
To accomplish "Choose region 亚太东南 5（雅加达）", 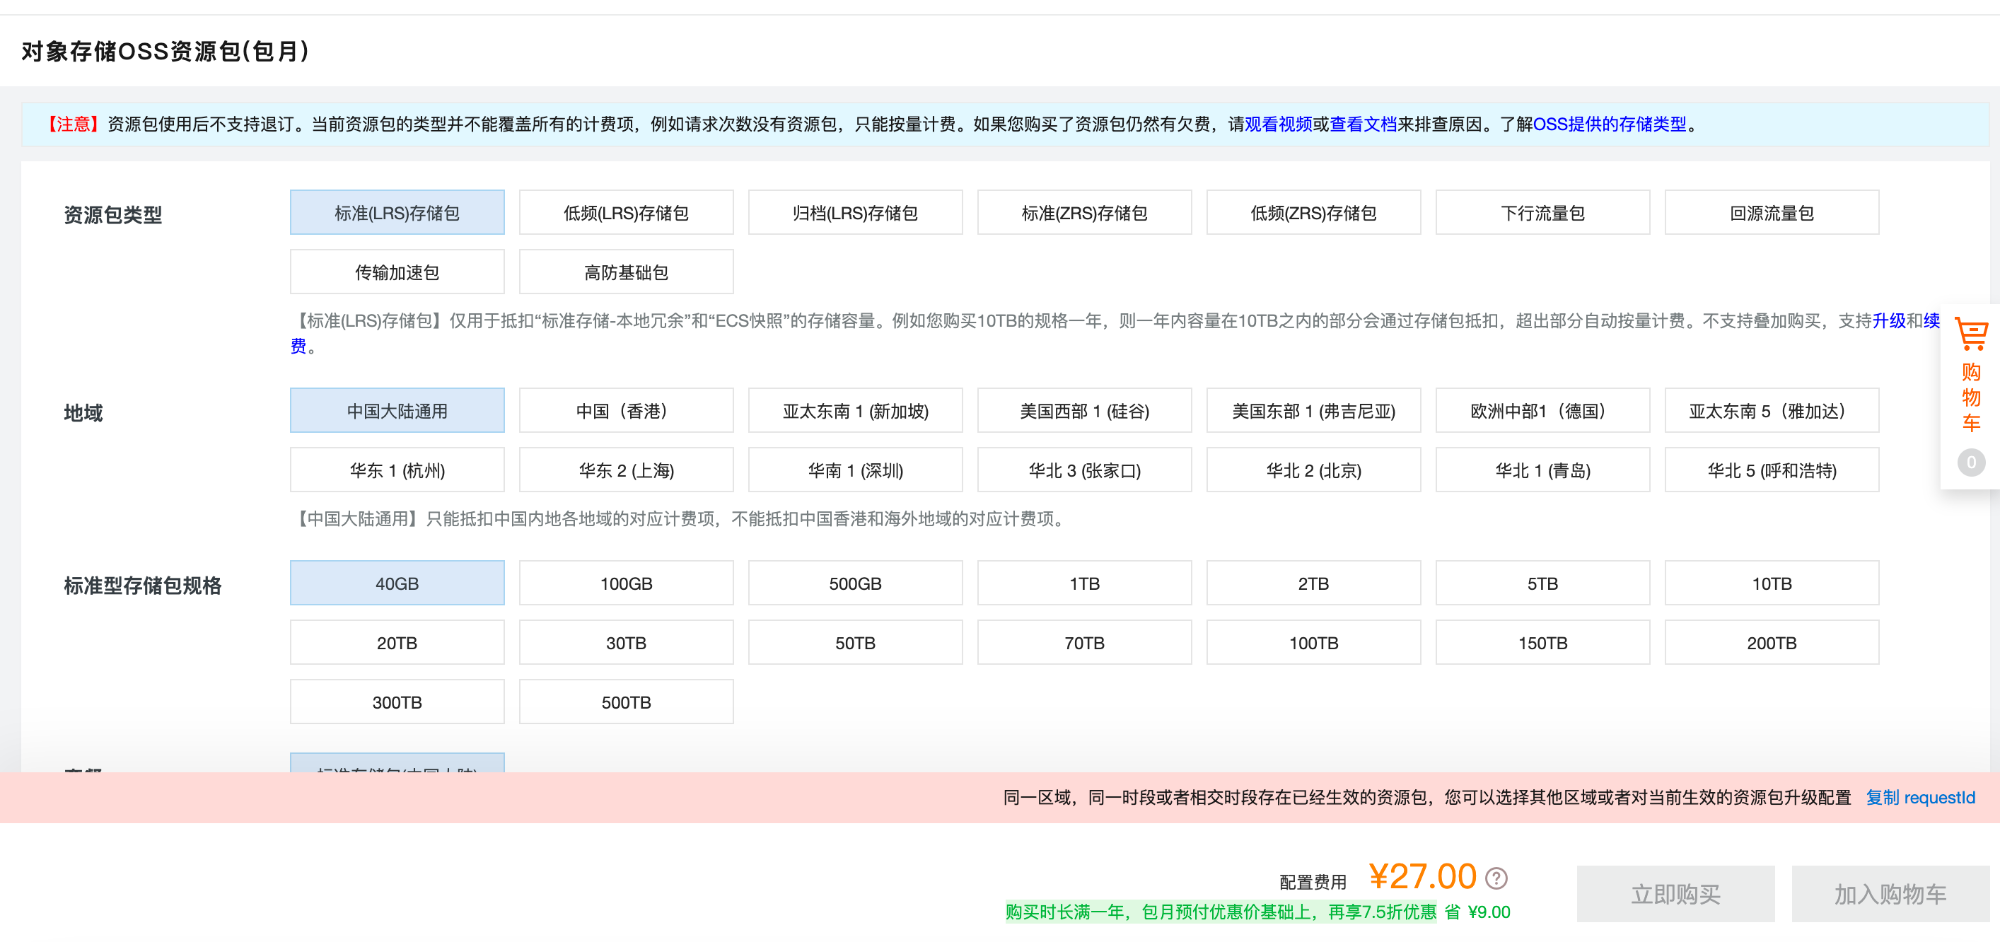I will click(1771, 411).
